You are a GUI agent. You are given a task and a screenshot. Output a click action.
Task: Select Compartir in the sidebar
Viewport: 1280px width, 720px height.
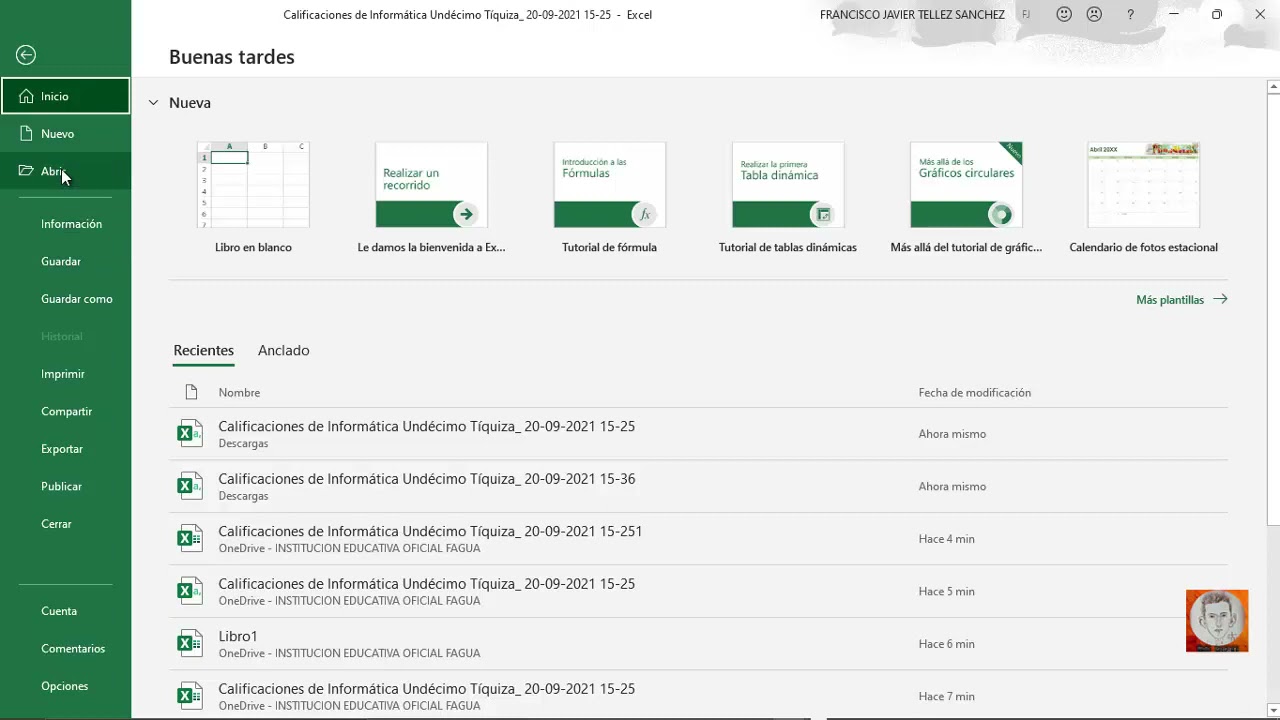(x=65, y=411)
